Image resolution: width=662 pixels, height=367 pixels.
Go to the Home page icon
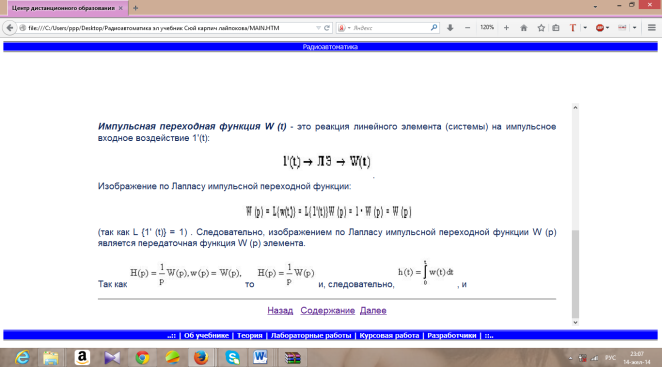[x=524, y=28]
